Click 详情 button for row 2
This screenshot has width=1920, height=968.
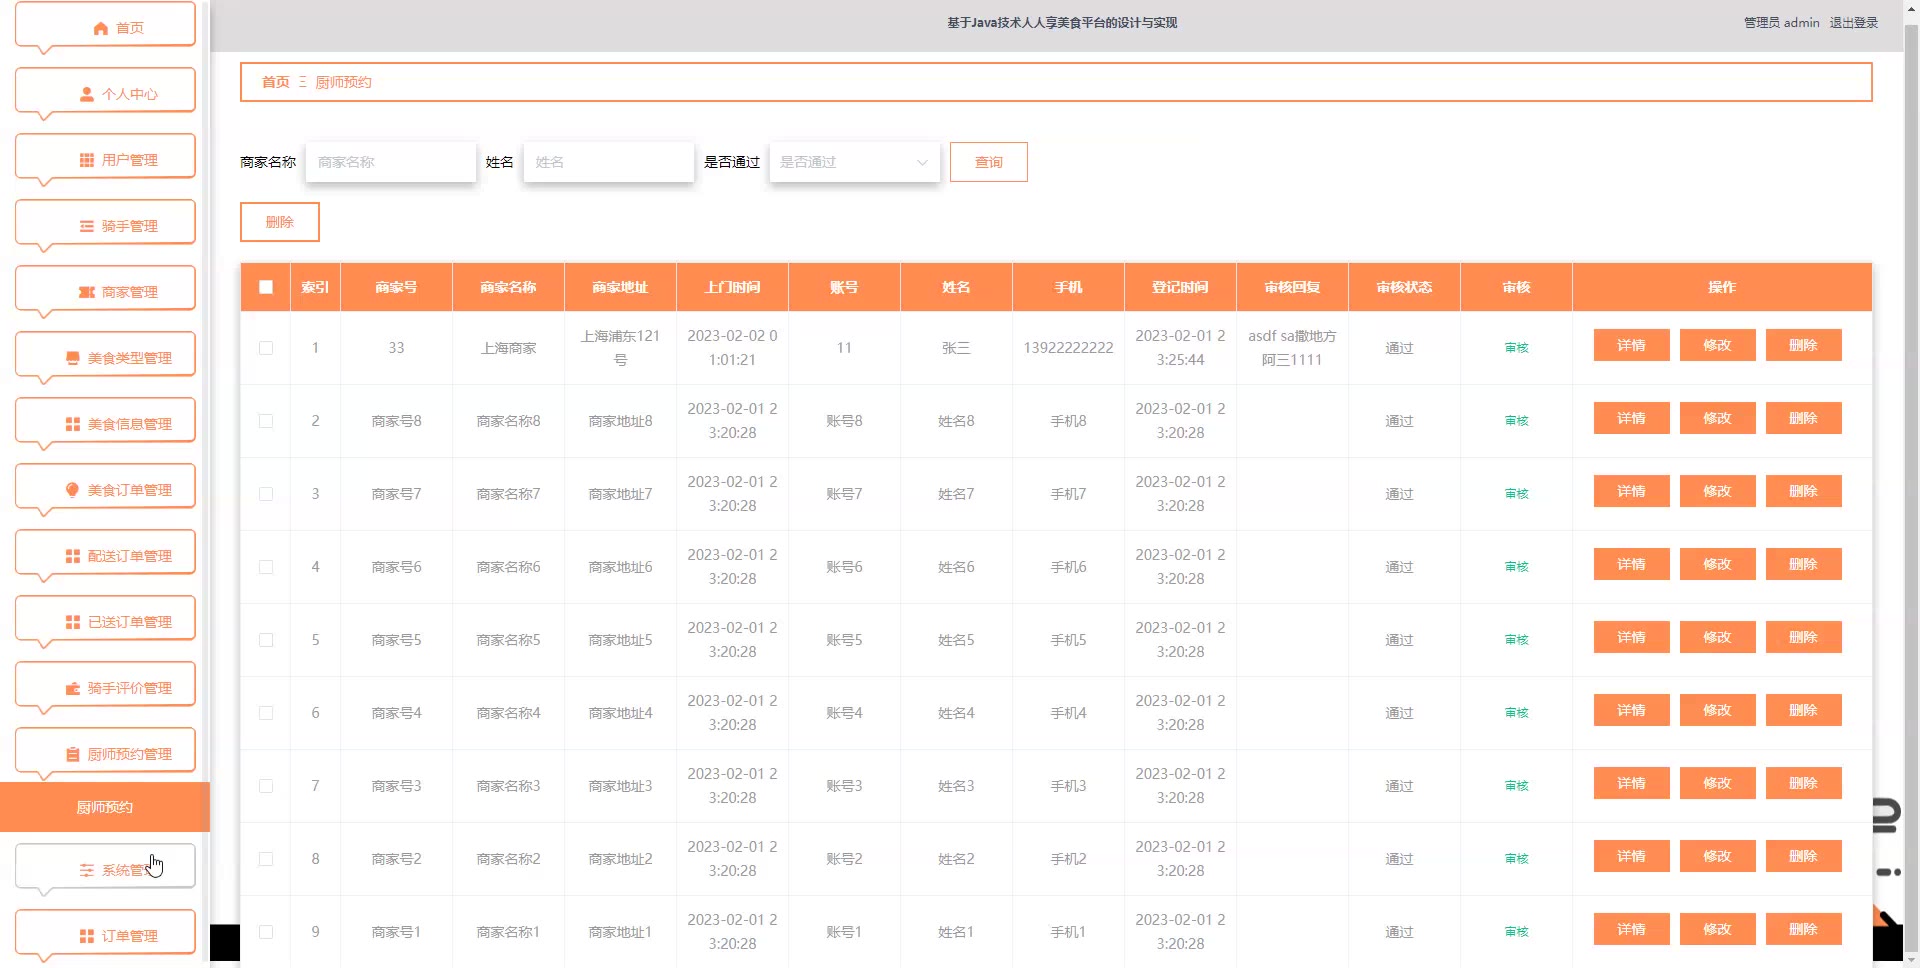[1631, 418]
